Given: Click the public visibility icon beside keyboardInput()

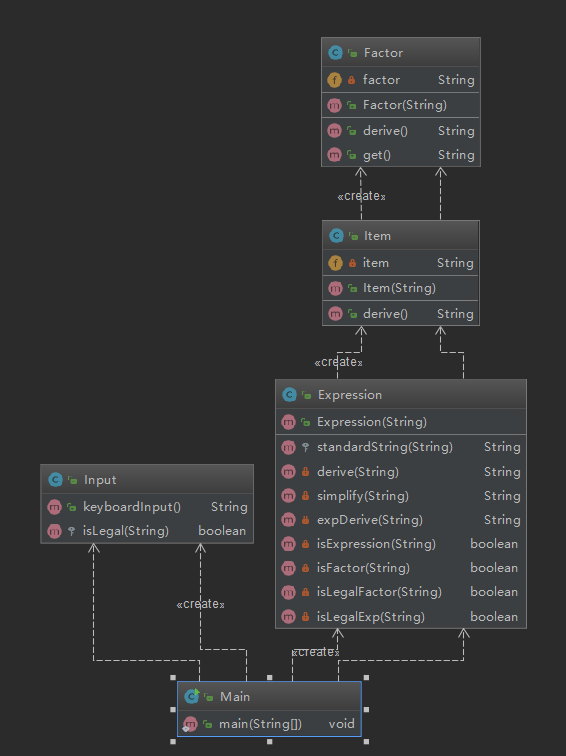Looking at the screenshot, I should (71, 507).
